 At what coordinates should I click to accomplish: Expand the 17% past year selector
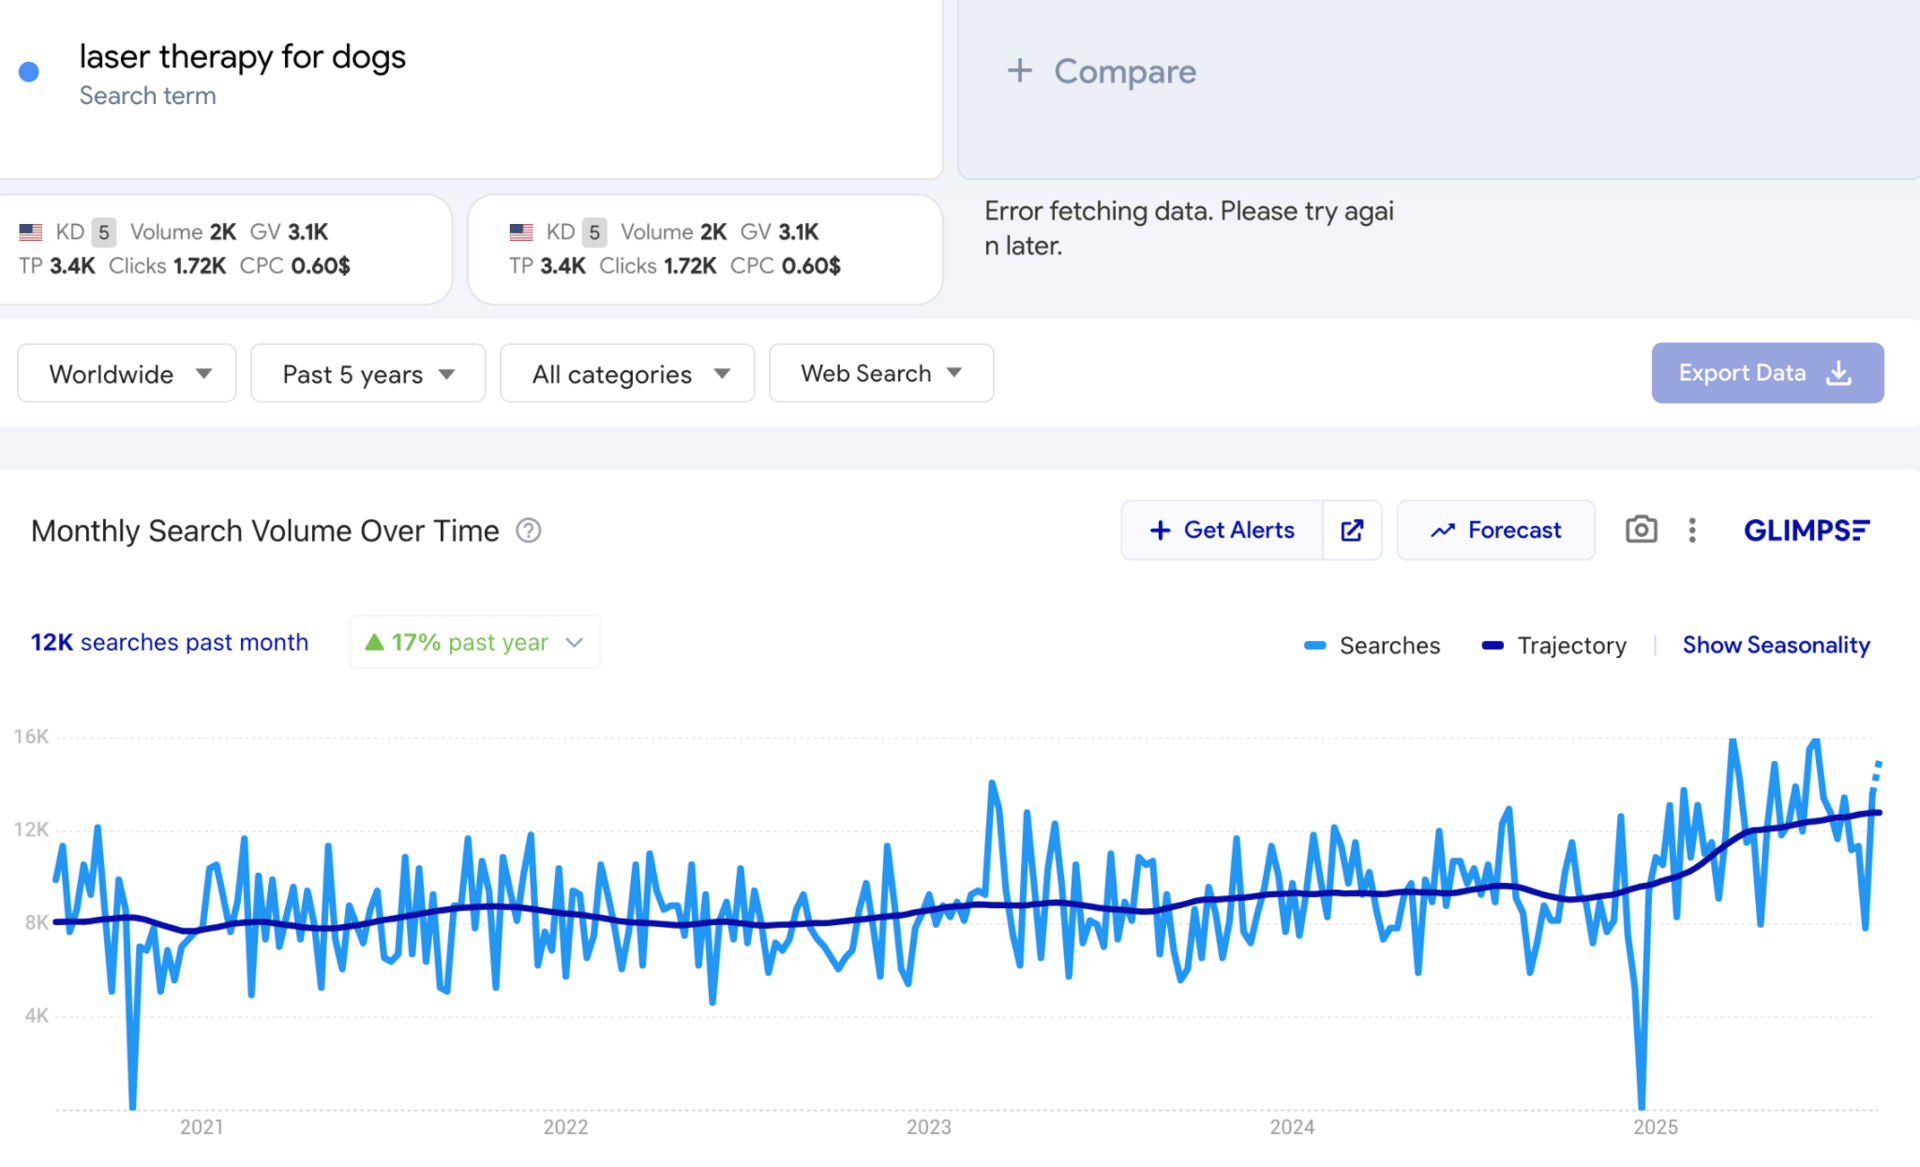pyautogui.click(x=475, y=642)
